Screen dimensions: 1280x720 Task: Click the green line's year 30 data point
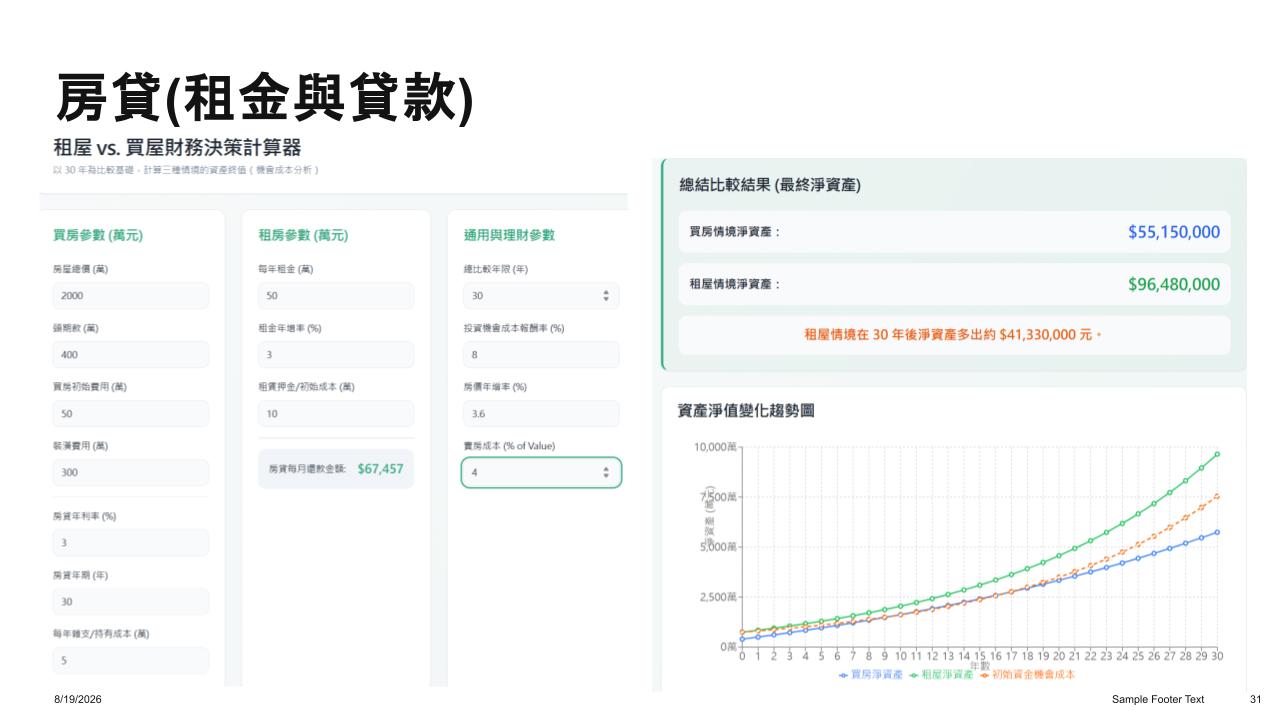point(1218,454)
